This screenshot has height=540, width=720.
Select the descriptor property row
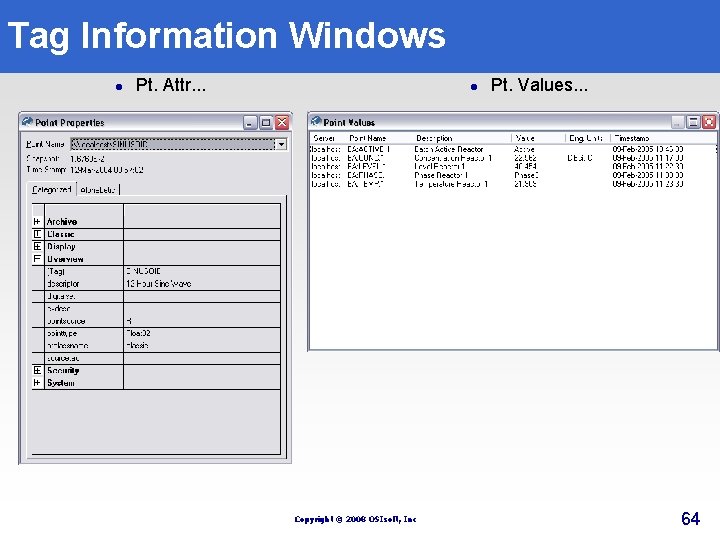click(x=156, y=284)
